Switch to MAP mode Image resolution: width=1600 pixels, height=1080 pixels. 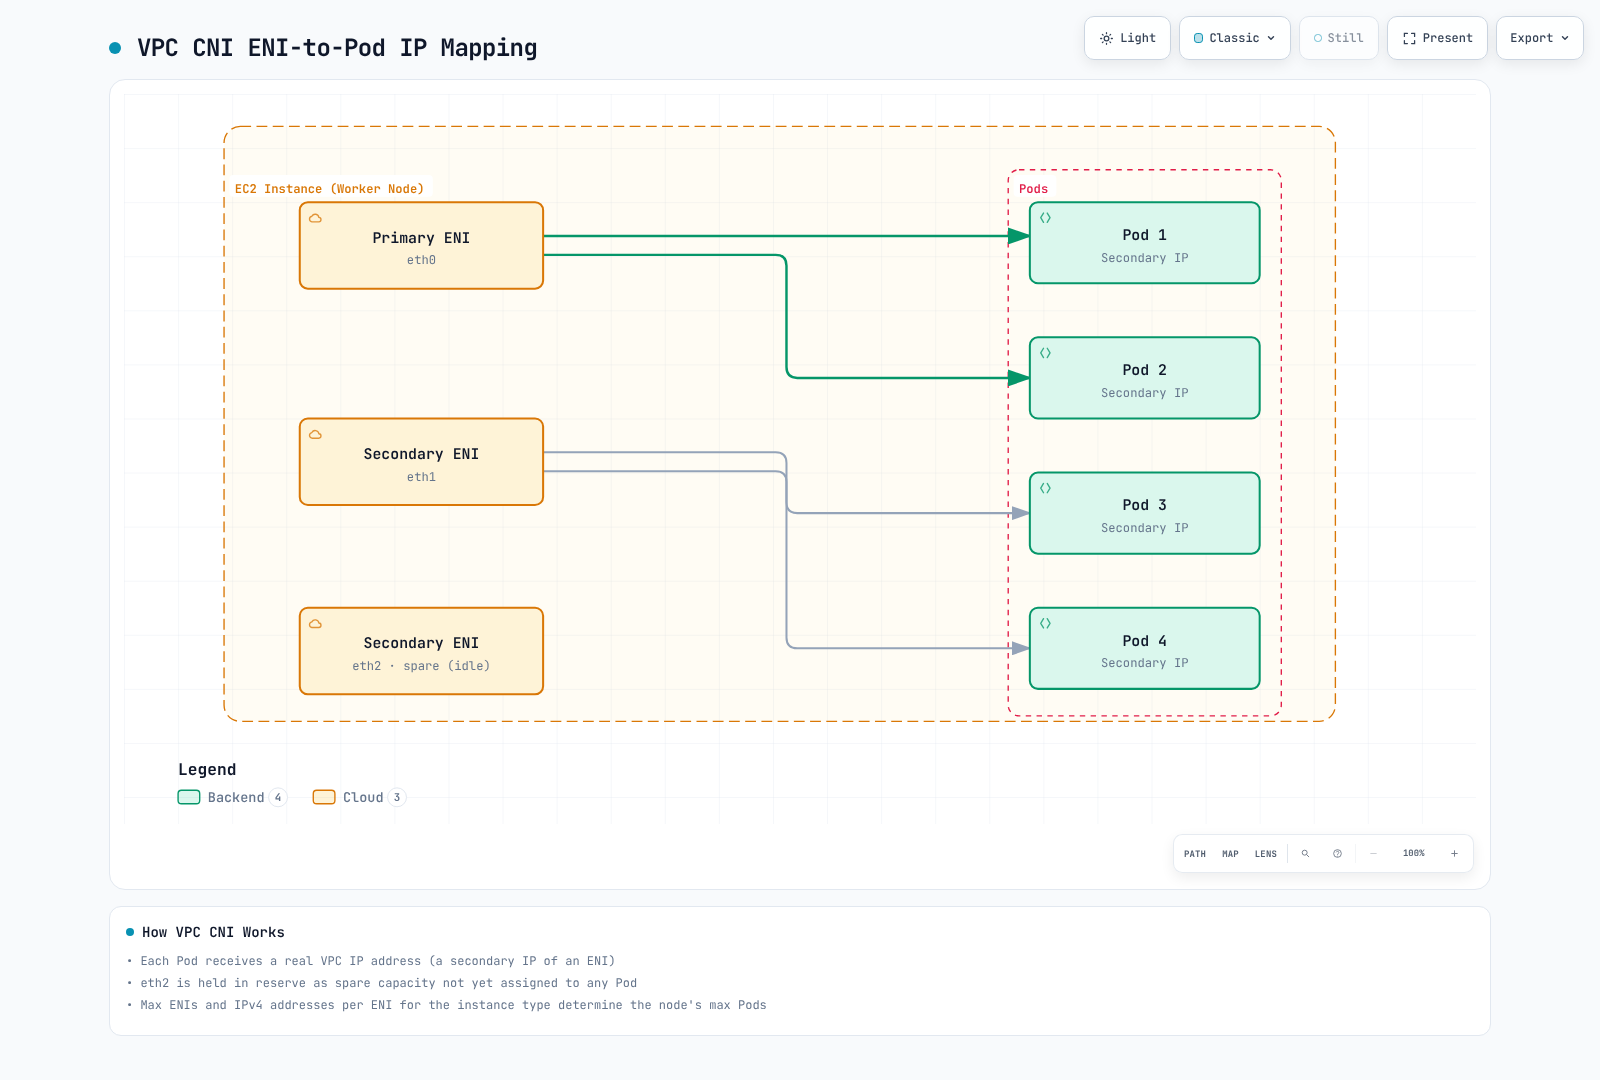pyautogui.click(x=1230, y=854)
